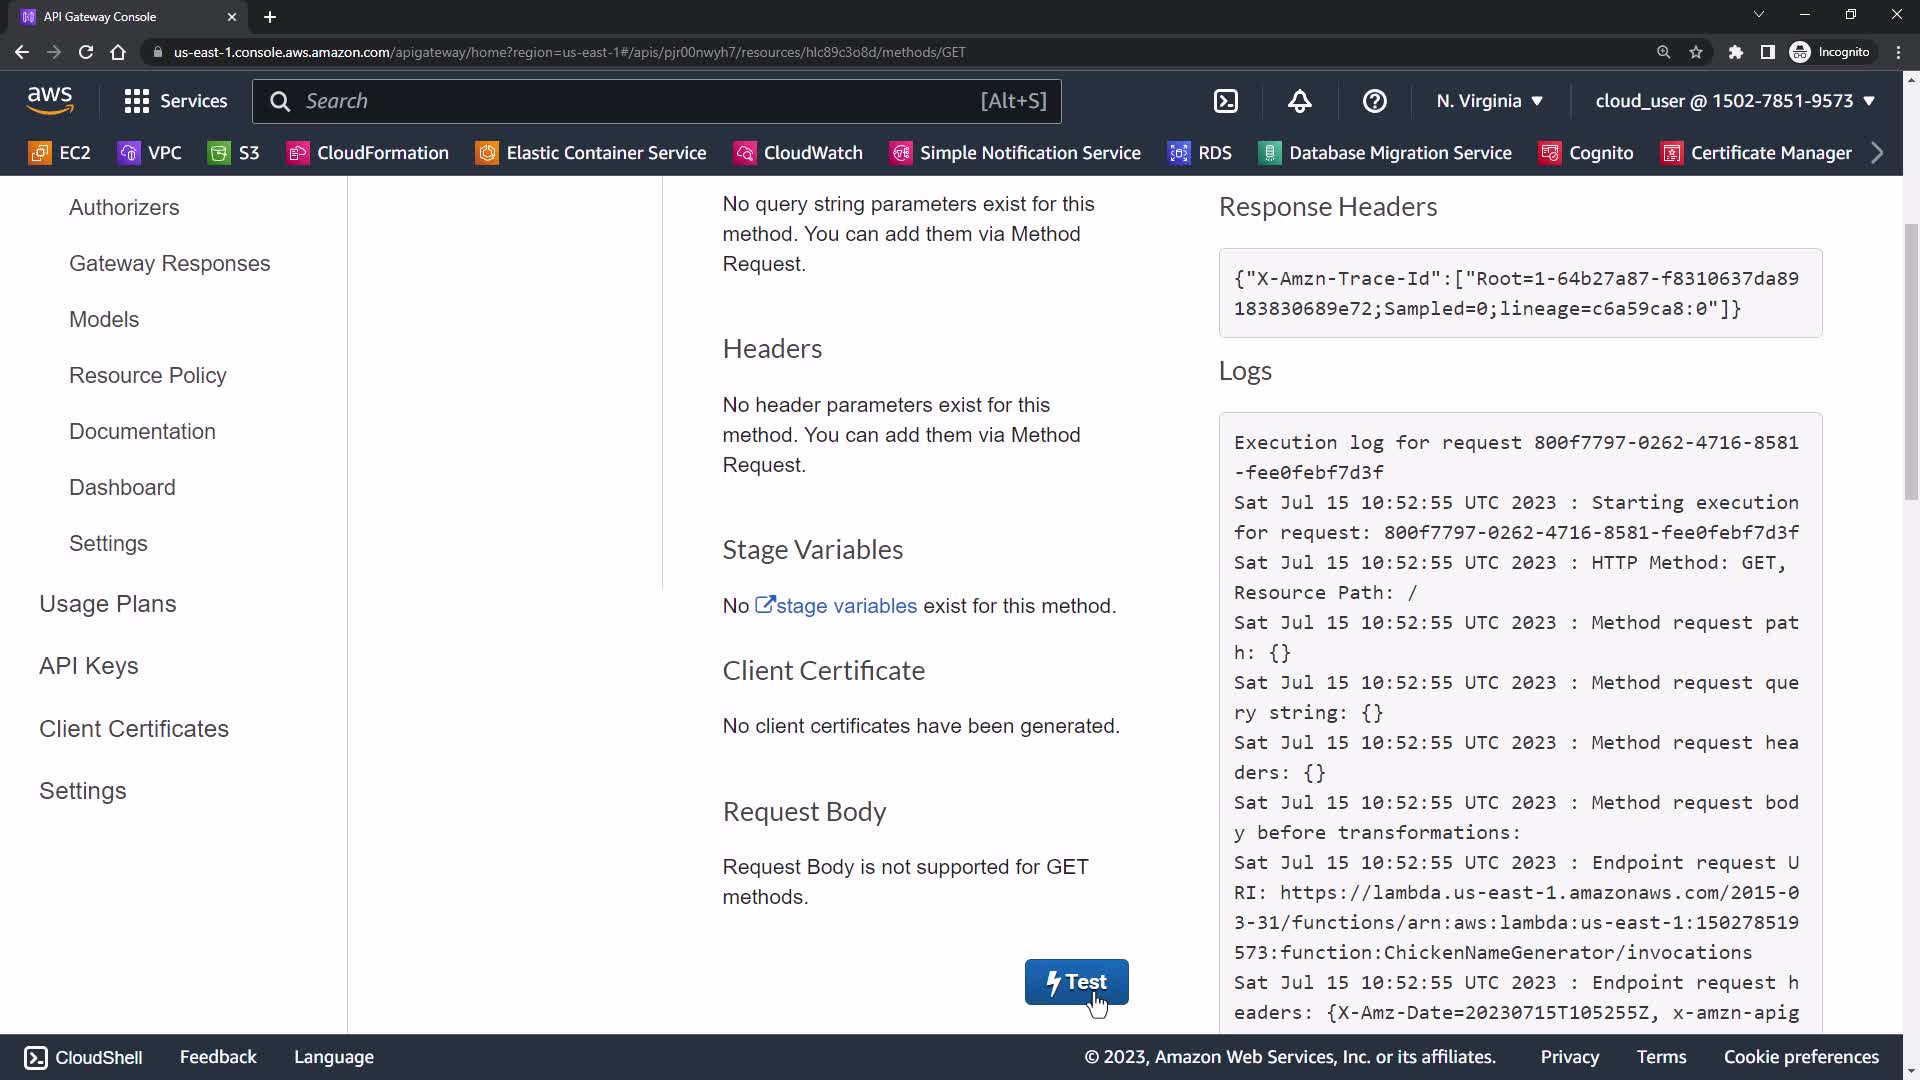1920x1080 pixels.
Task: Open Gateway Responses in sidebar
Action: click(169, 263)
